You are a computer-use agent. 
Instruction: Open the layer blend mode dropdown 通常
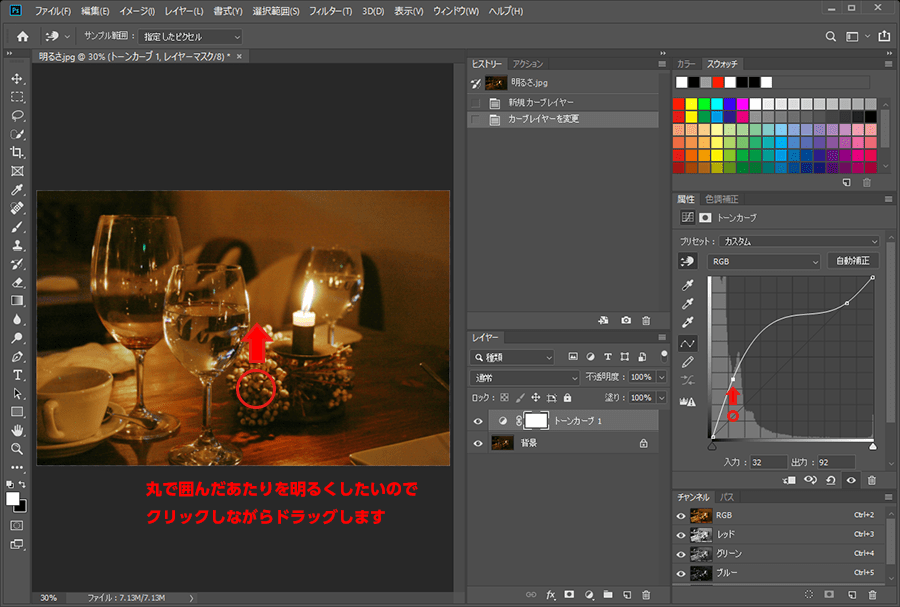coord(524,377)
